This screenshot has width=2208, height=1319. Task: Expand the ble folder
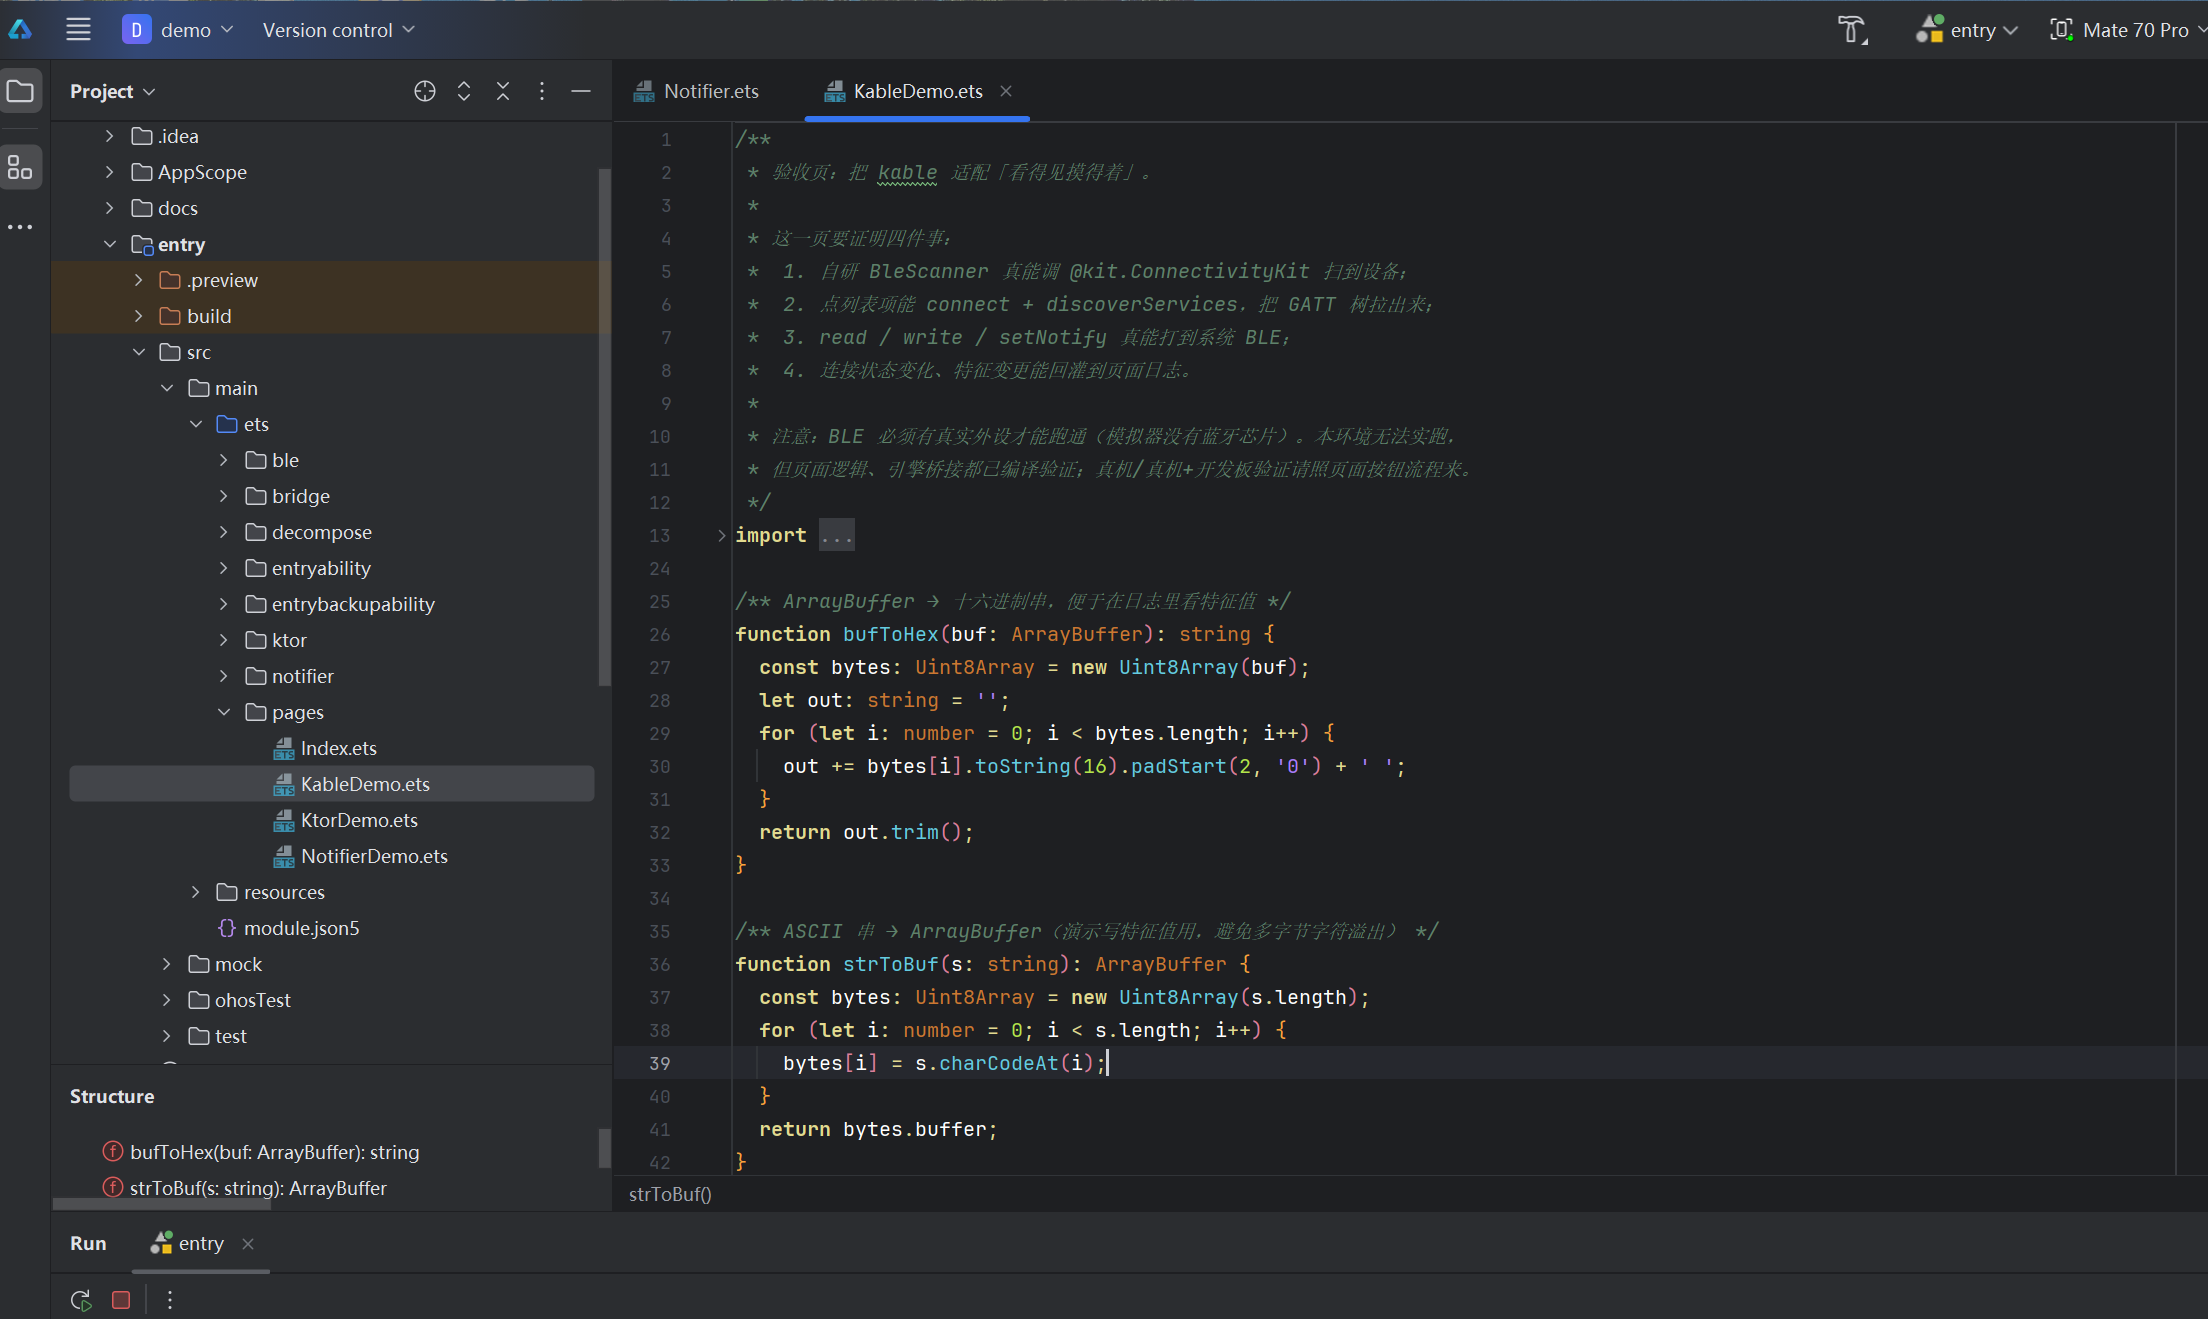[224, 460]
